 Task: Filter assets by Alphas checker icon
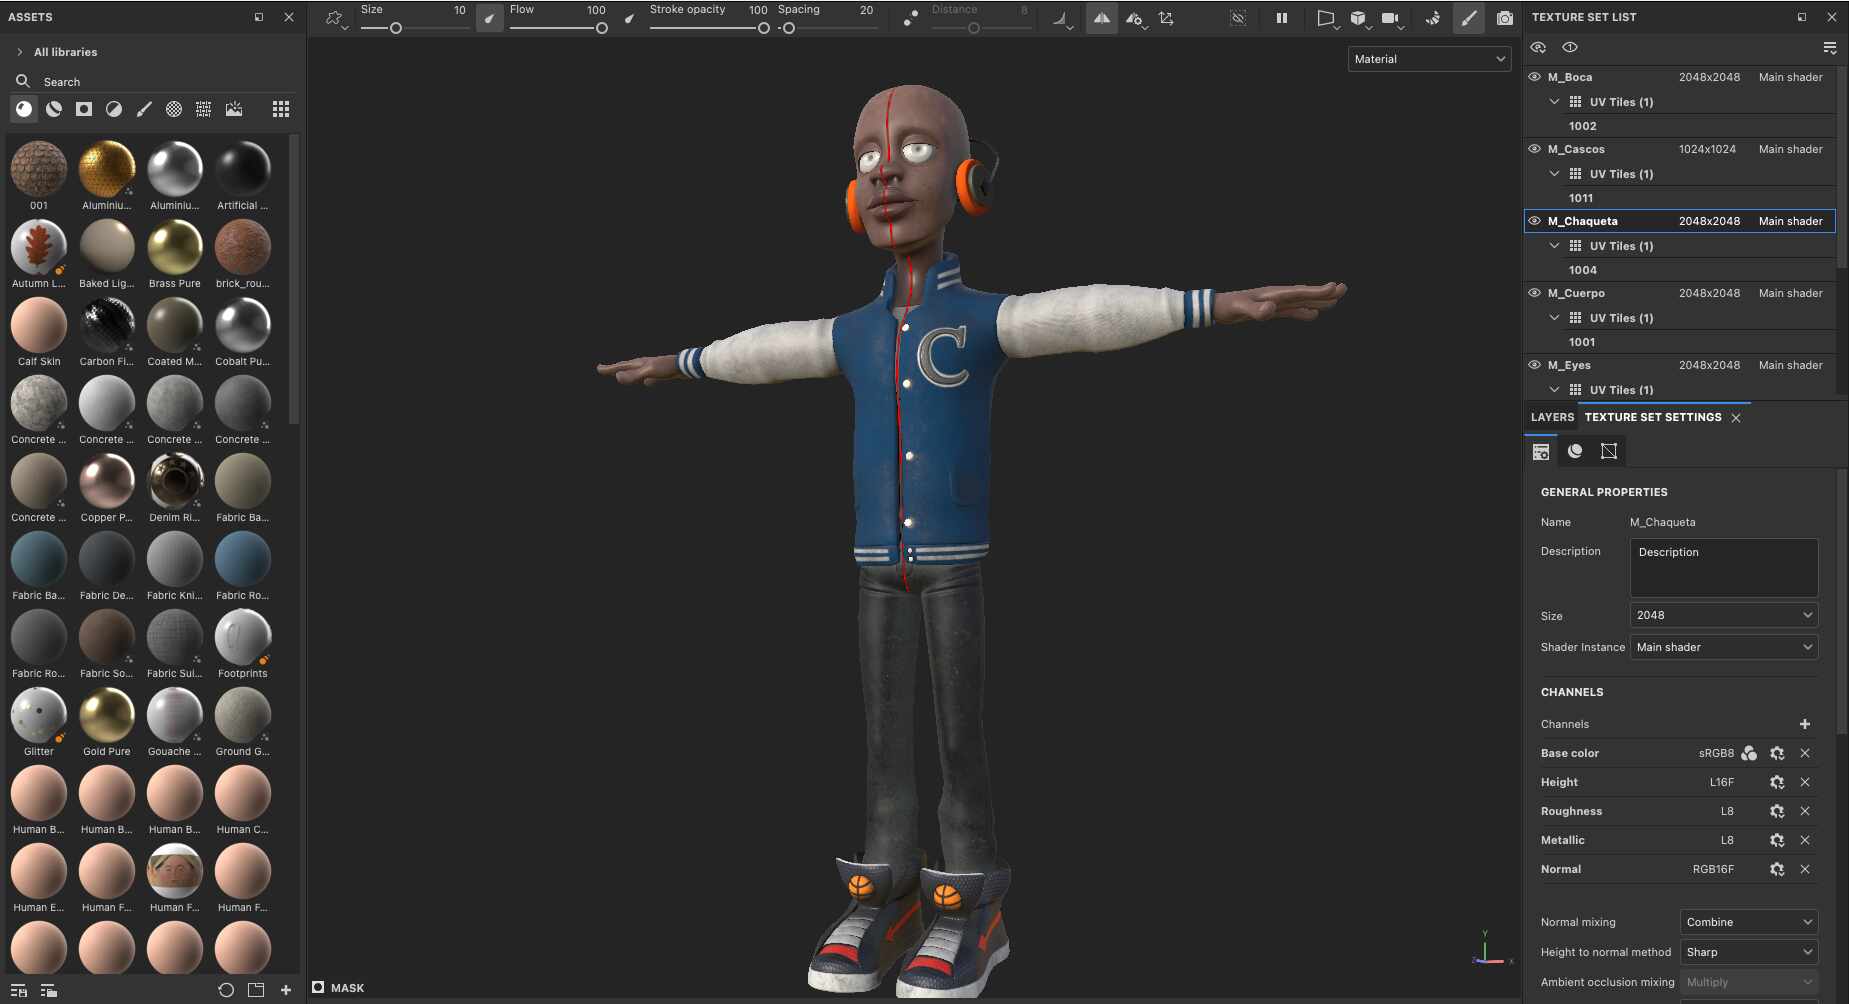[x=174, y=109]
